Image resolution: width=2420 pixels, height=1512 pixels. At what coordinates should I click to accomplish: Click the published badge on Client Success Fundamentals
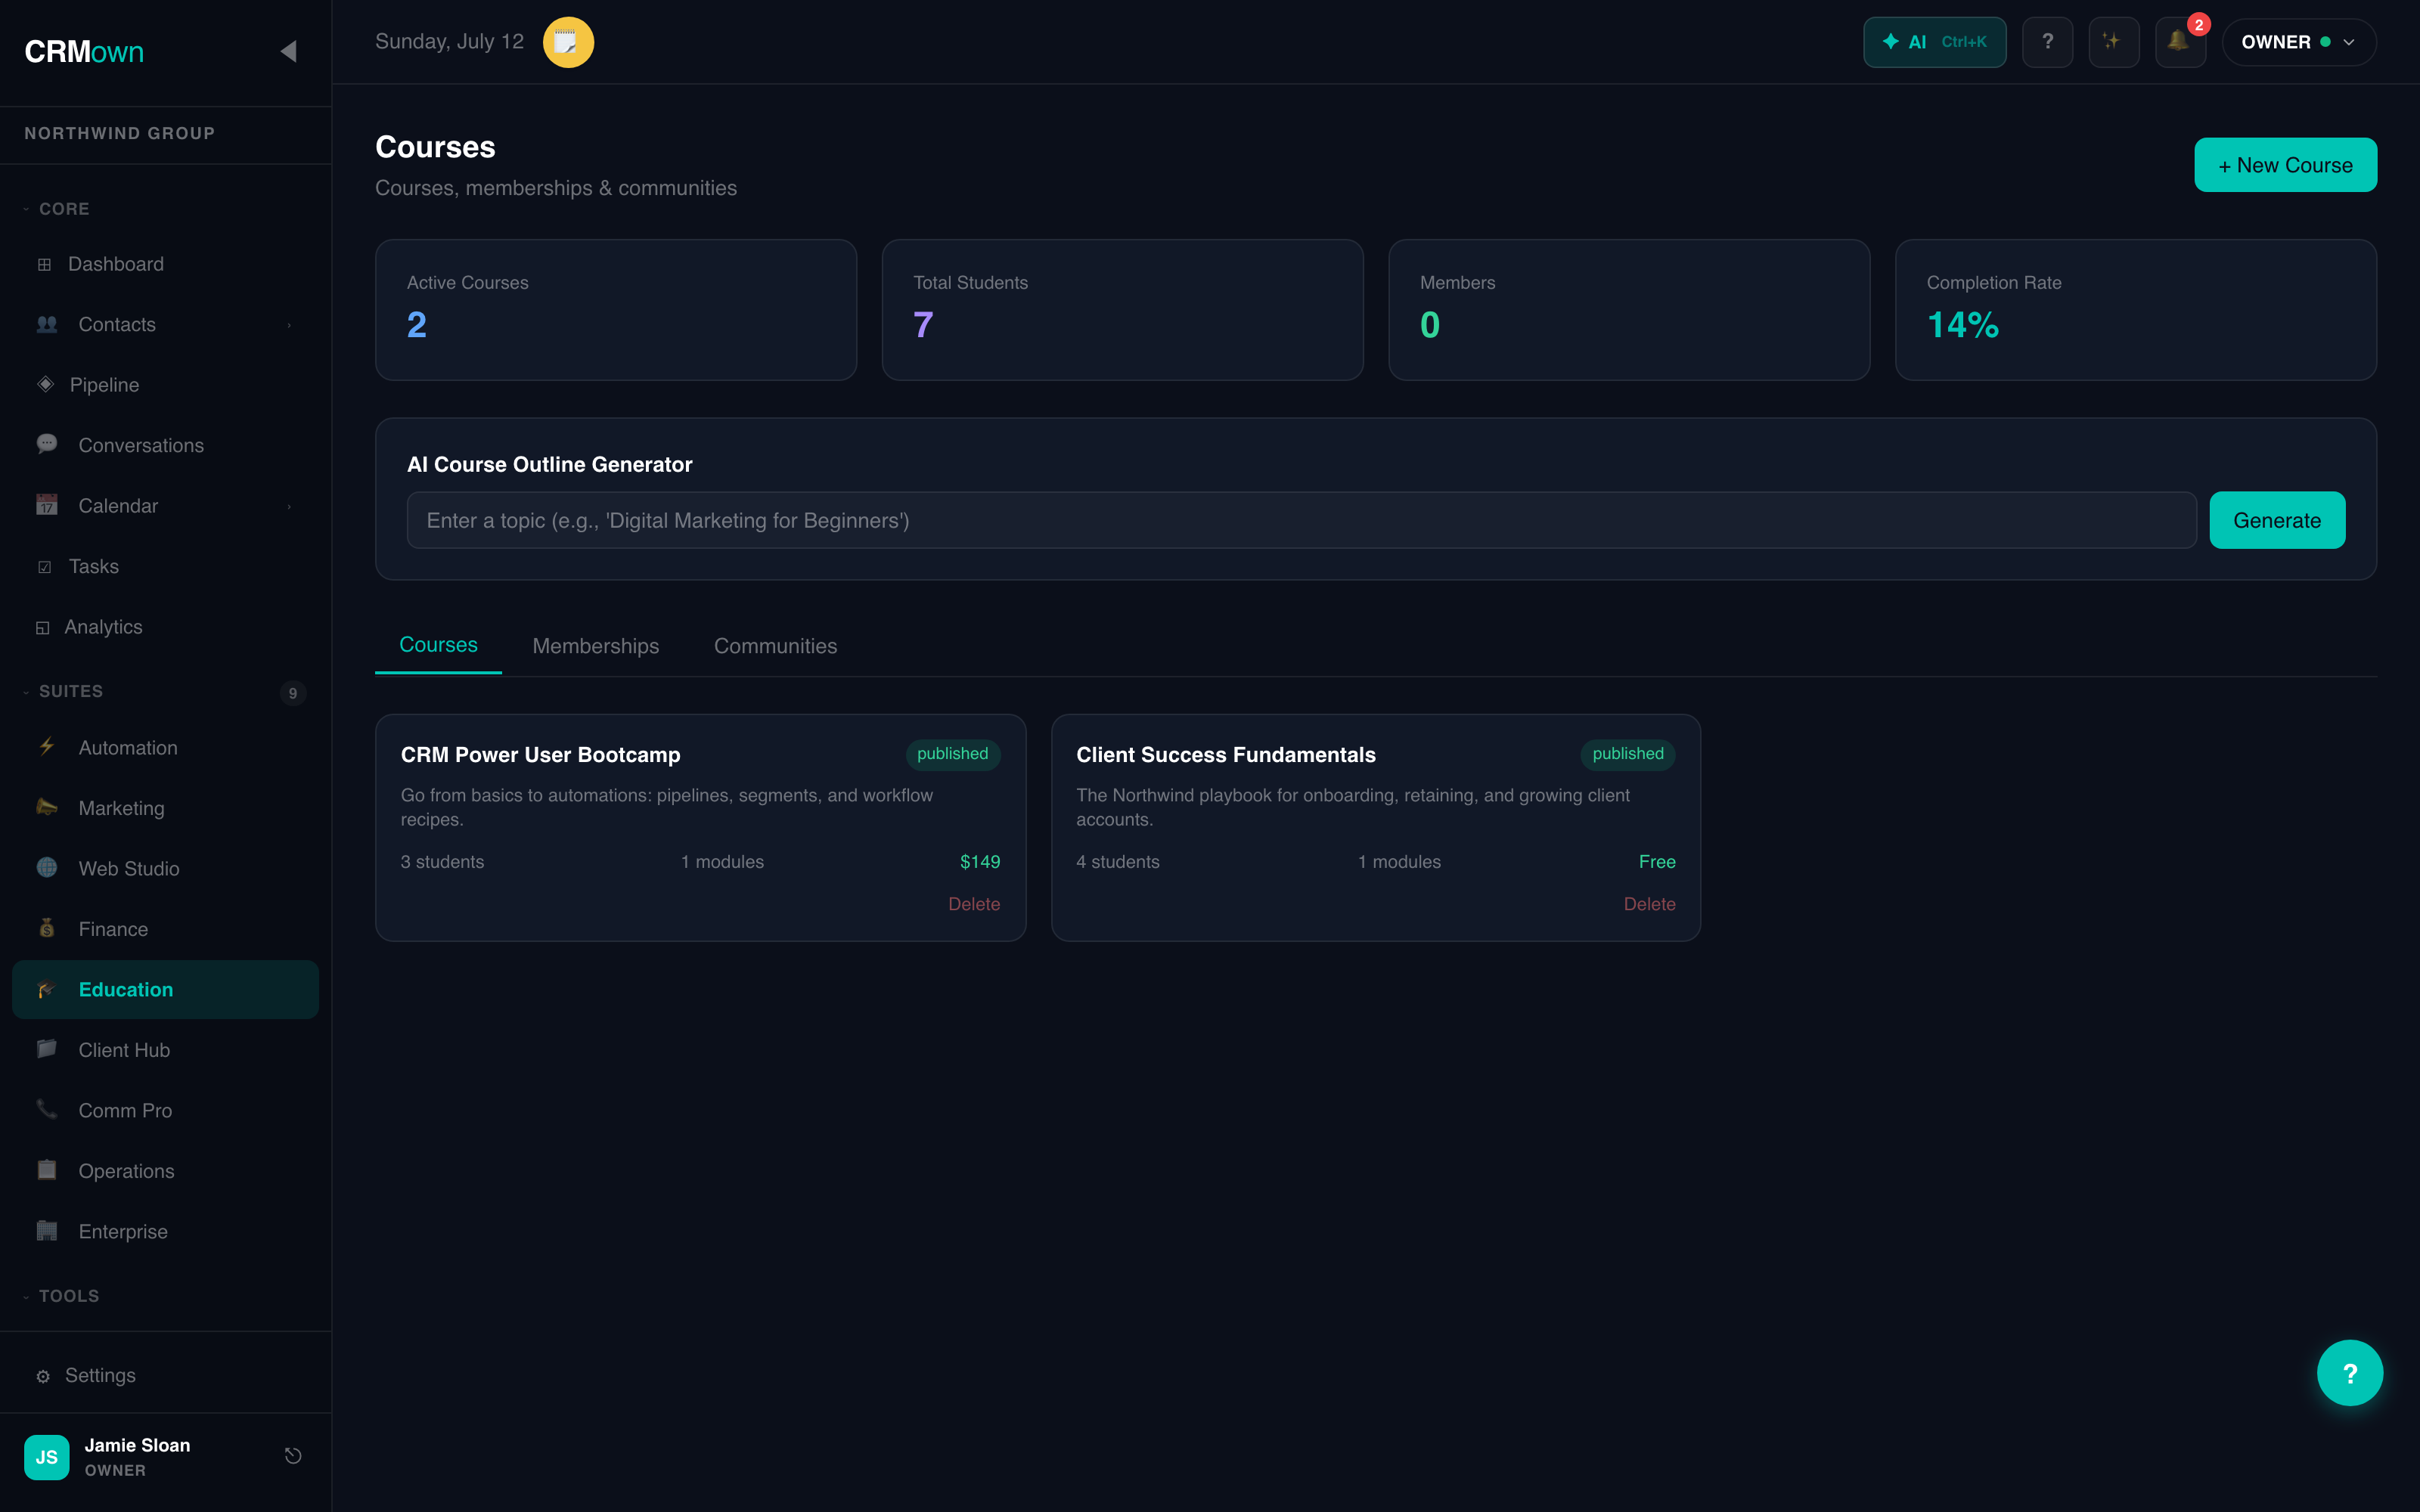point(1628,754)
